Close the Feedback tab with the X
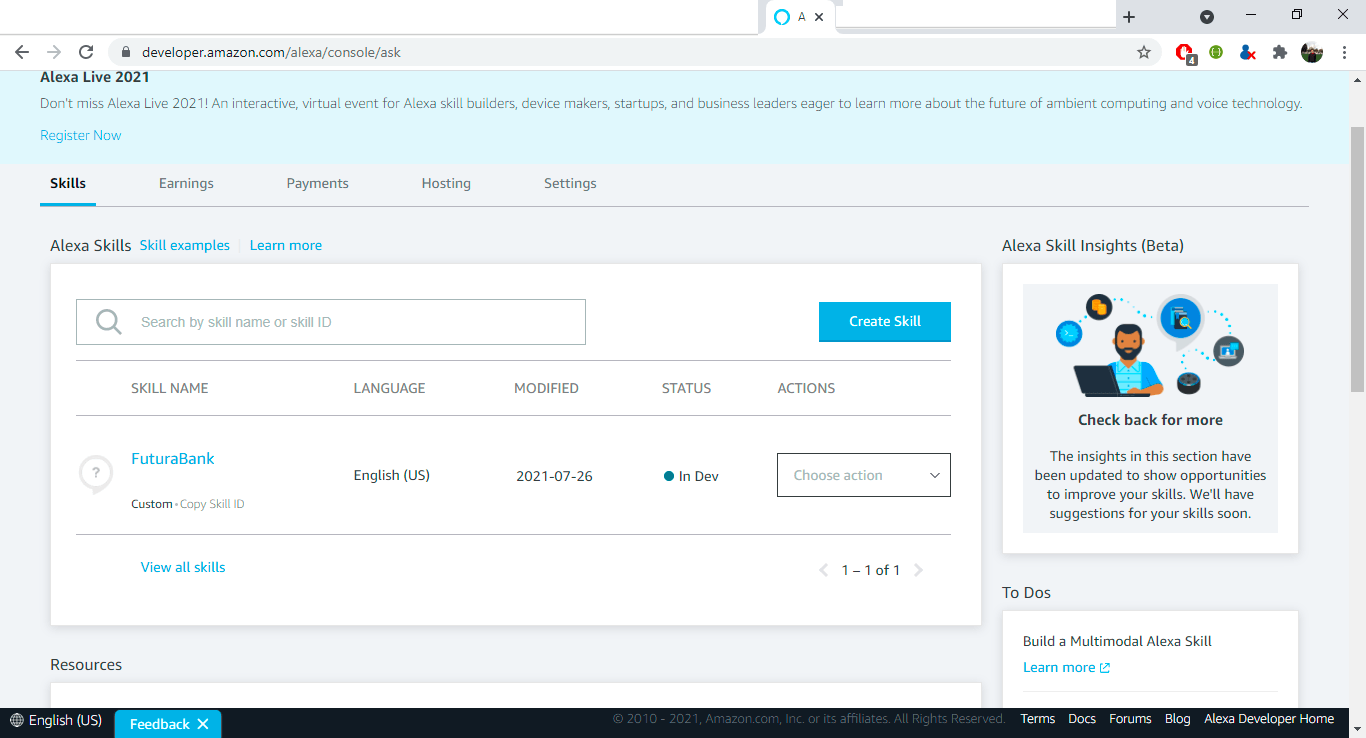 point(203,724)
